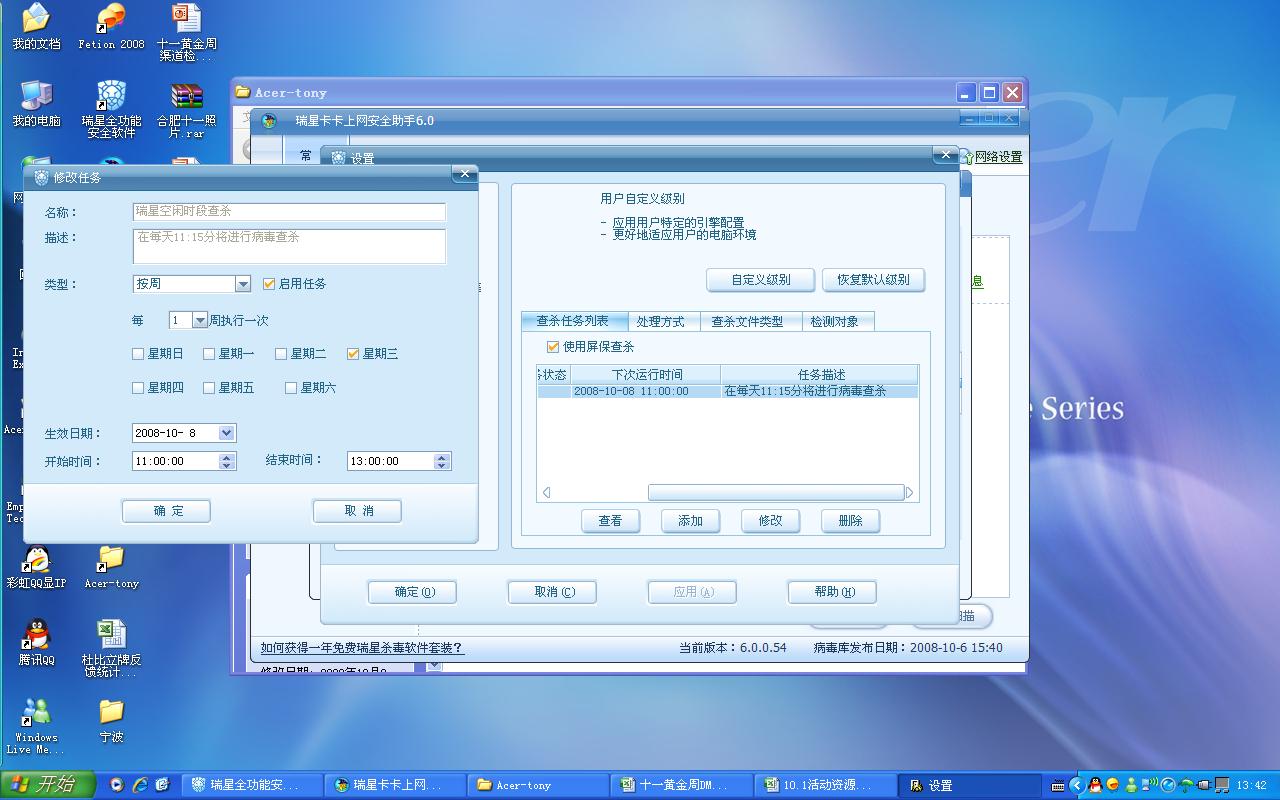Image resolution: width=1280 pixels, height=800 pixels.
Task: Click the 恢复默认级别 button
Action: coord(873,280)
